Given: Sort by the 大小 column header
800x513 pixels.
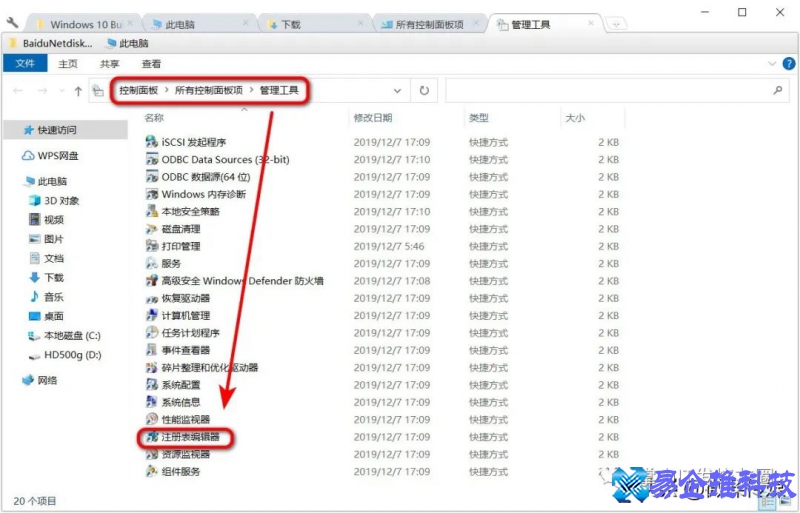Looking at the screenshot, I should (575, 118).
